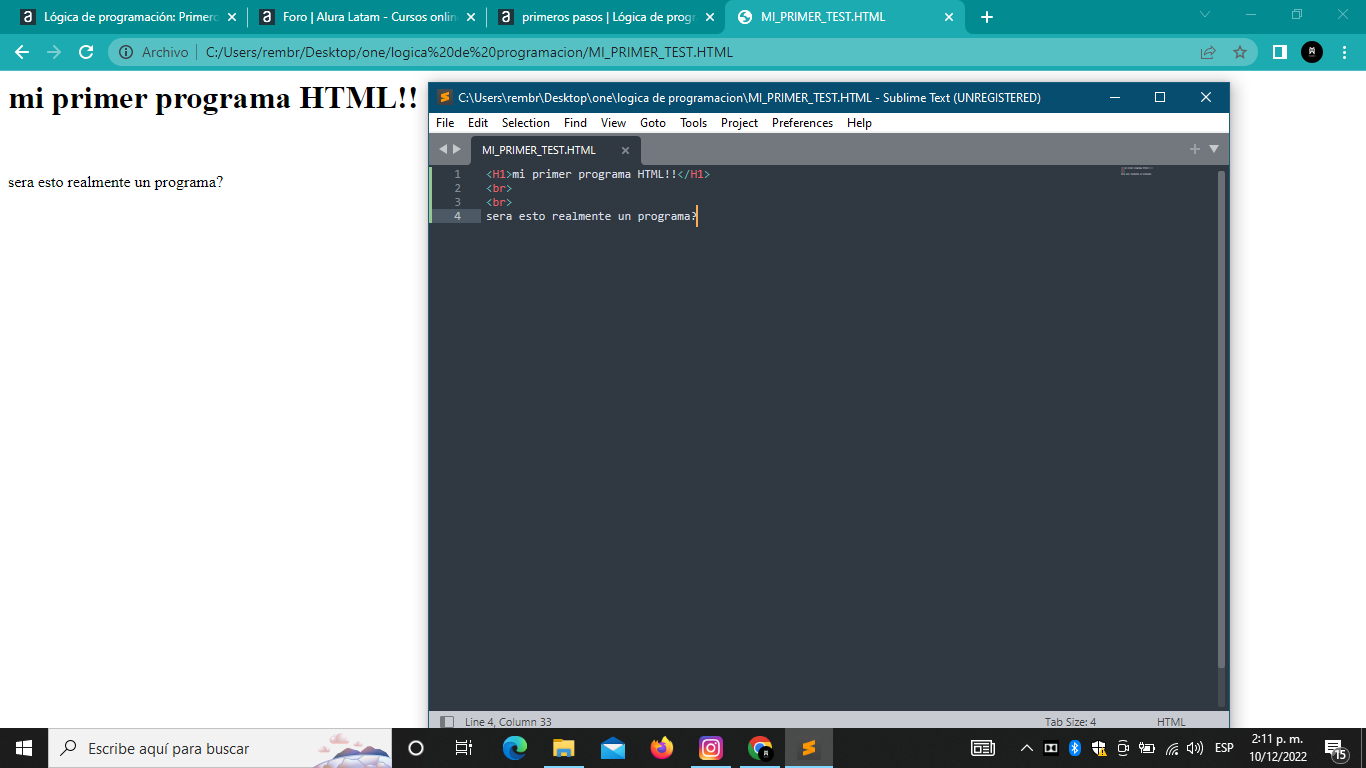Viewport: 1366px width, 768px height.
Task: Click Line 4, Column 33 status text
Action: 508,722
